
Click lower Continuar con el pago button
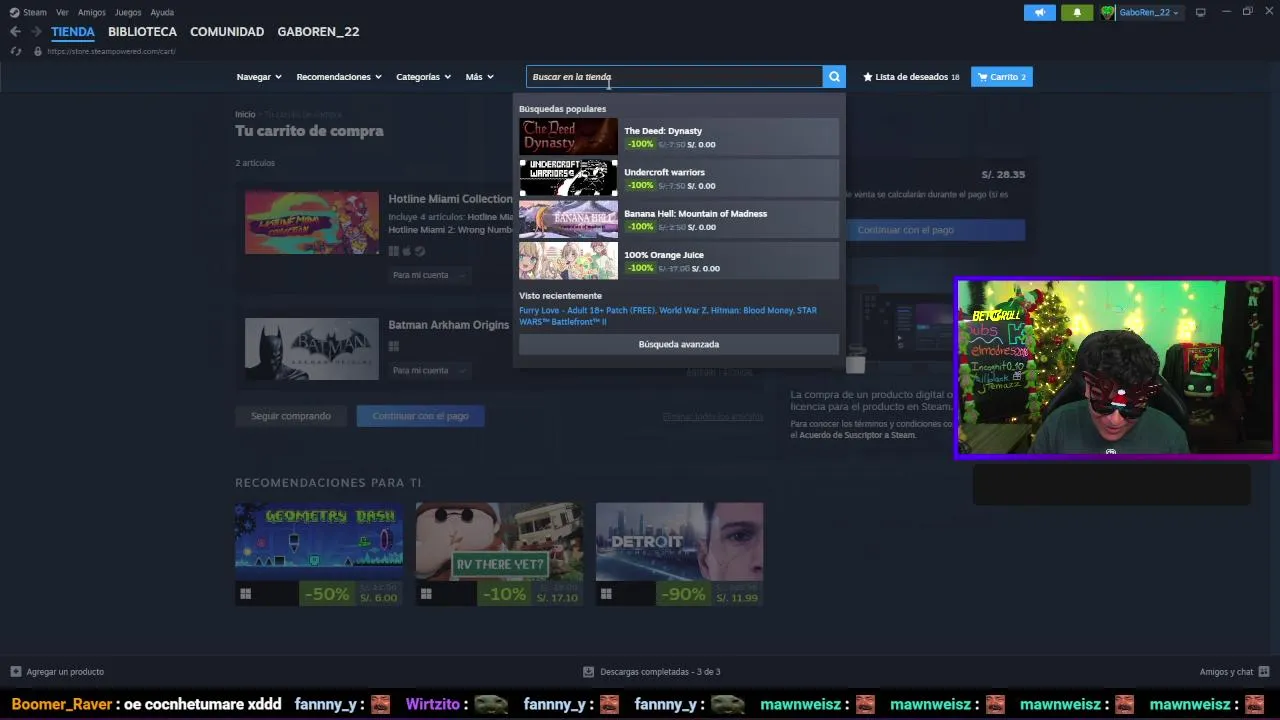click(x=420, y=416)
